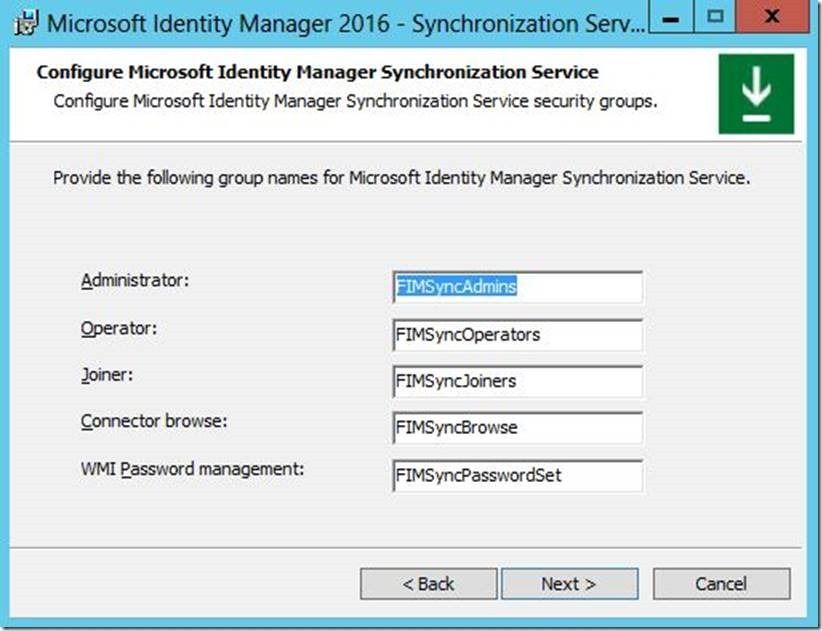Viewport: 822px width, 631px height.
Task: Click the 'Operator:' label
Action: tap(119, 329)
